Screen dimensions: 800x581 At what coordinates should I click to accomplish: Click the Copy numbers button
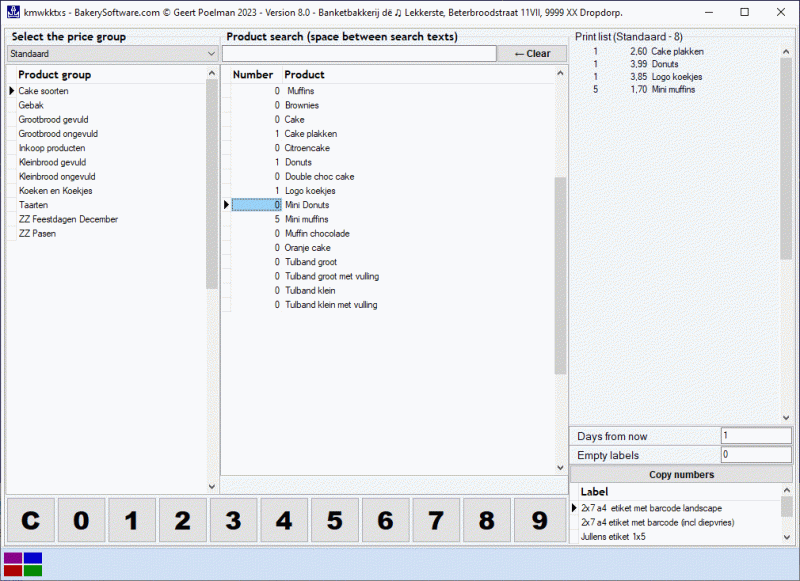(681, 473)
